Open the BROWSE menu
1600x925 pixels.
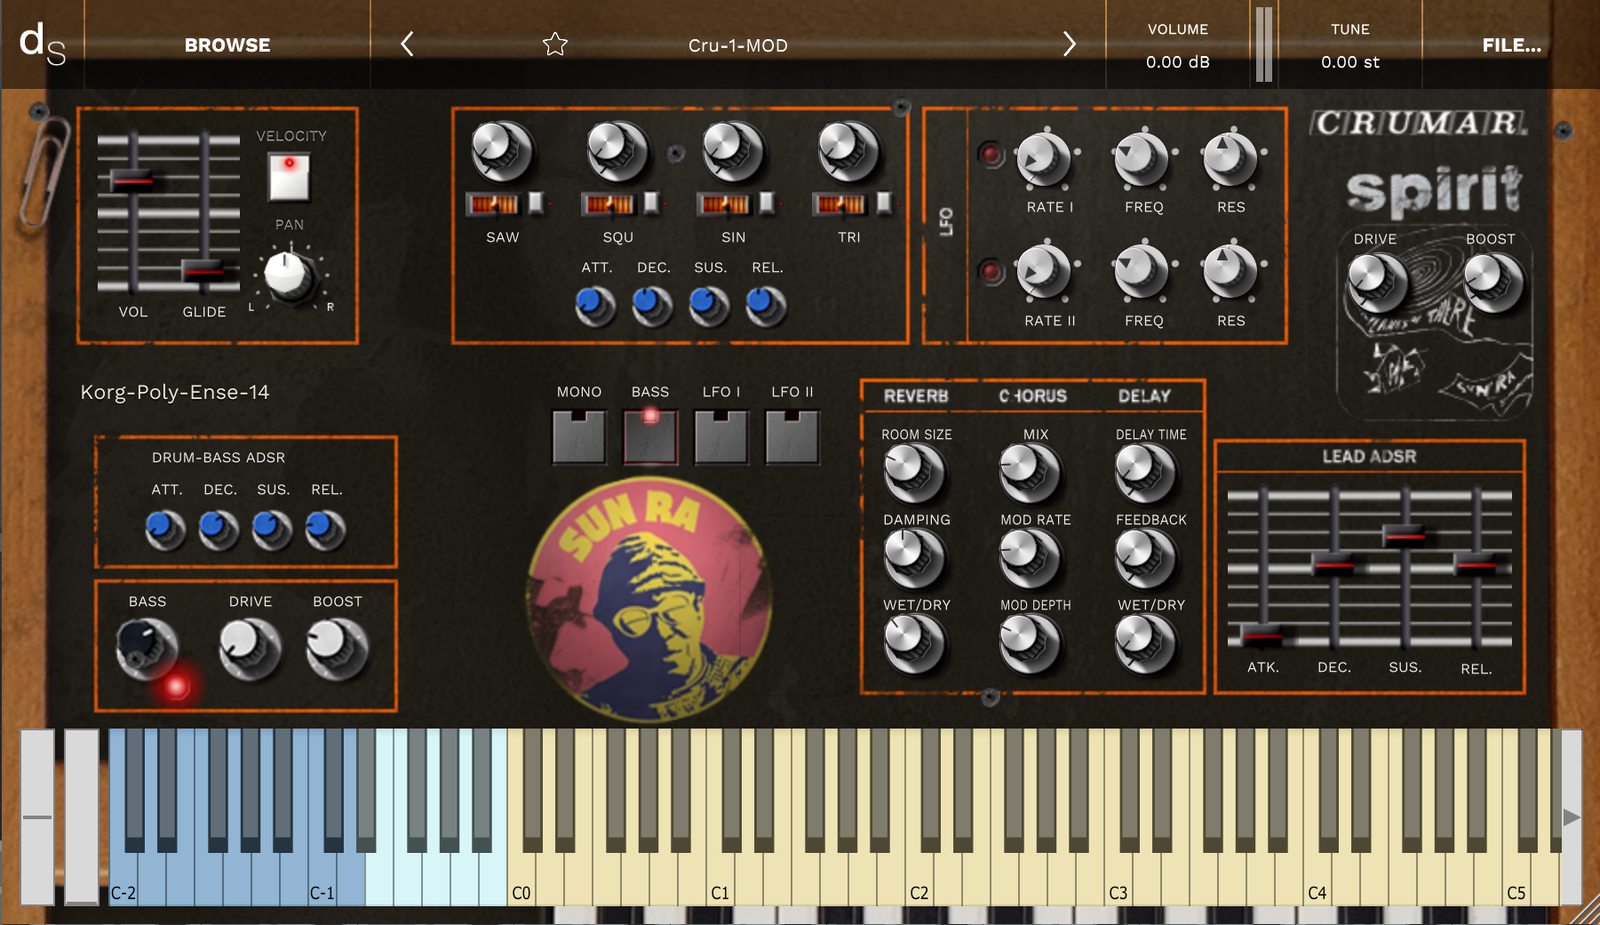coord(227,45)
